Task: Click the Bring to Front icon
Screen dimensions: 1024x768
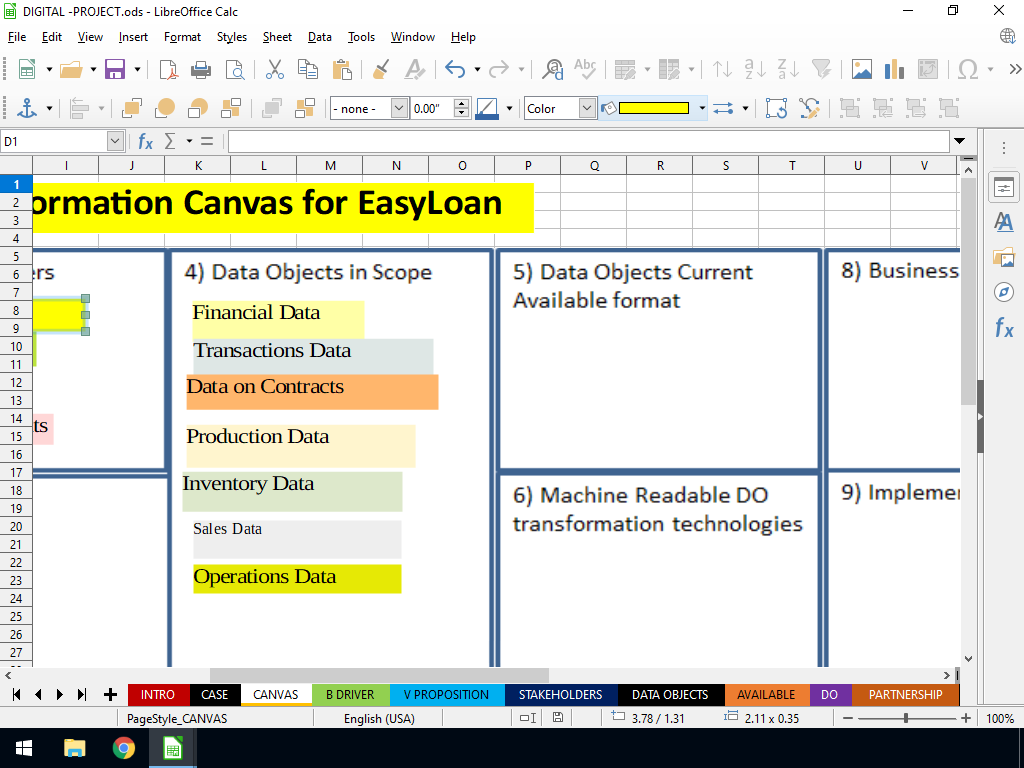Action: click(x=132, y=108)
